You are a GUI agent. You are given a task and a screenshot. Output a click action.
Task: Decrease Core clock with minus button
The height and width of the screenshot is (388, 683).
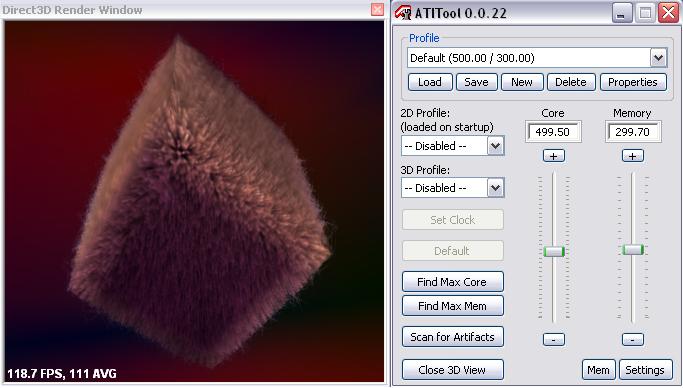[554, 339]
